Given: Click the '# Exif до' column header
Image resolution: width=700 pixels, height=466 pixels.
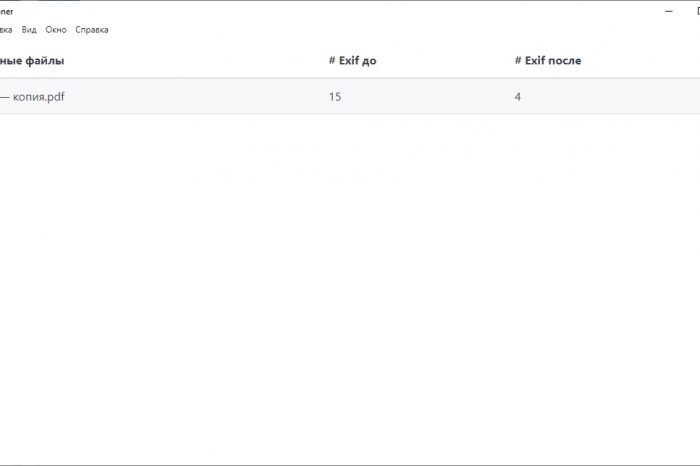Looking at the screenshot, I should click(352, 61).
